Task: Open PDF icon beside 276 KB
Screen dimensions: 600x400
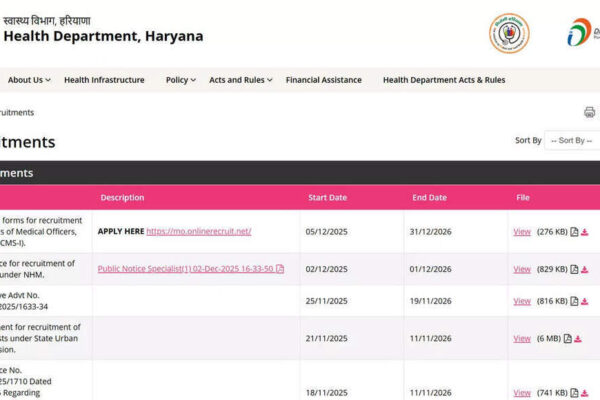Action: pos(574,232)
